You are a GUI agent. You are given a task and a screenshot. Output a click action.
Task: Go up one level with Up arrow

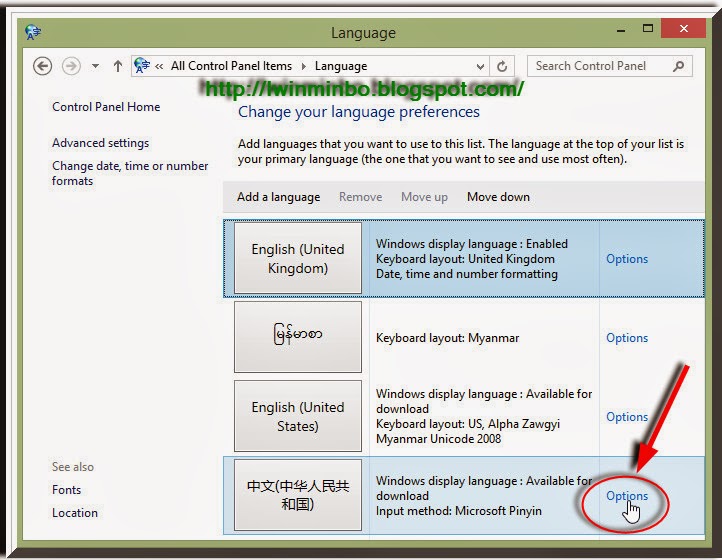point(118,66)
